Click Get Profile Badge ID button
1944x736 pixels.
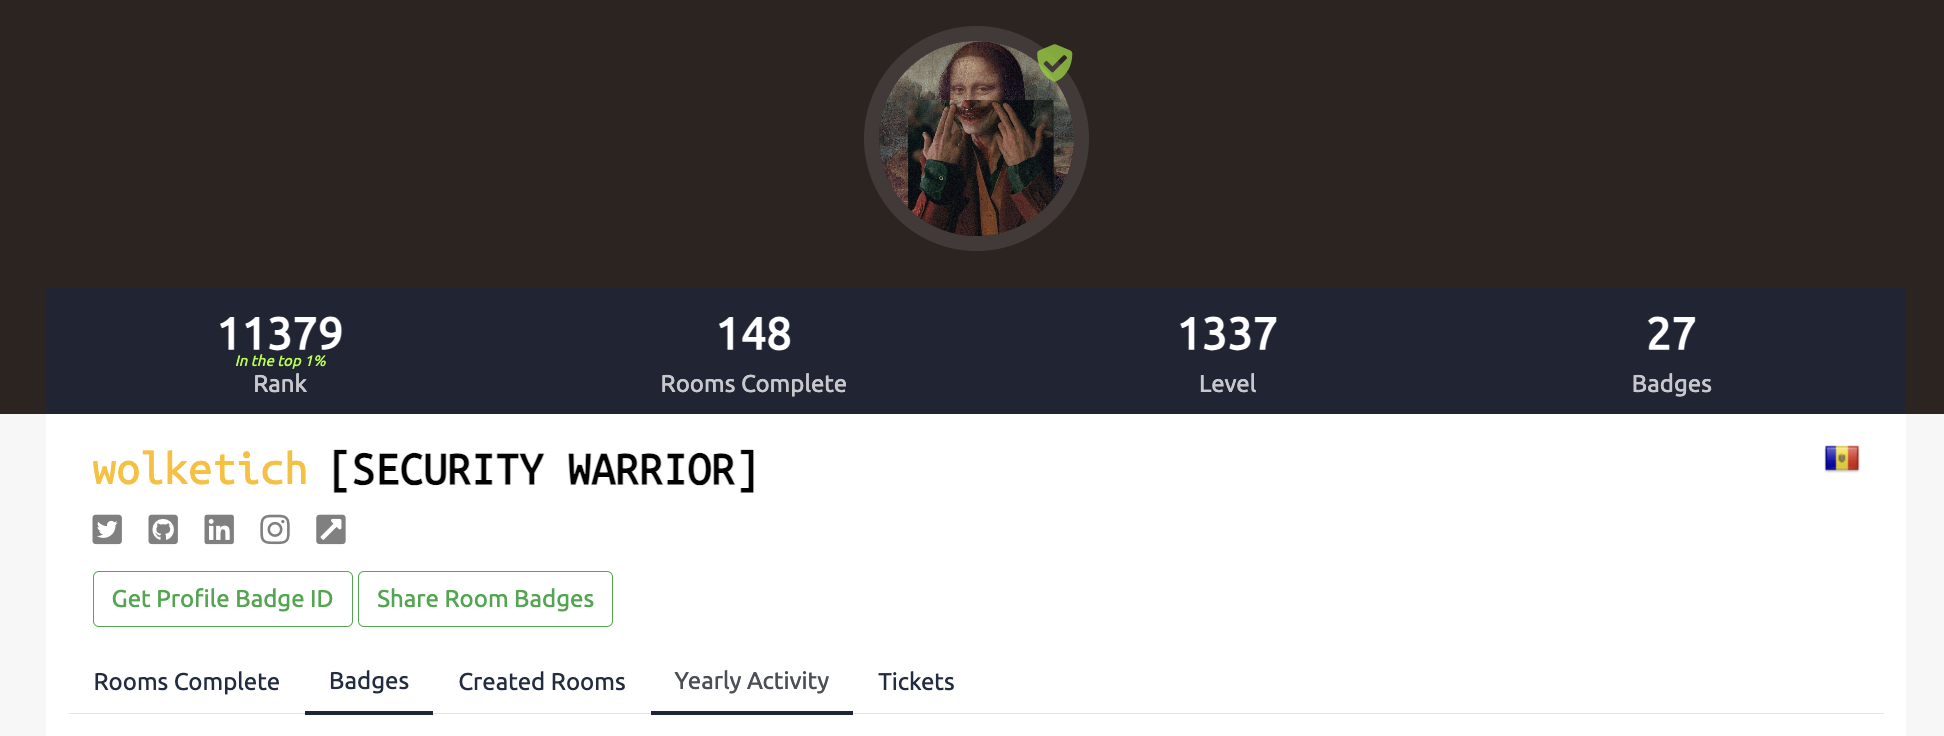223,599
